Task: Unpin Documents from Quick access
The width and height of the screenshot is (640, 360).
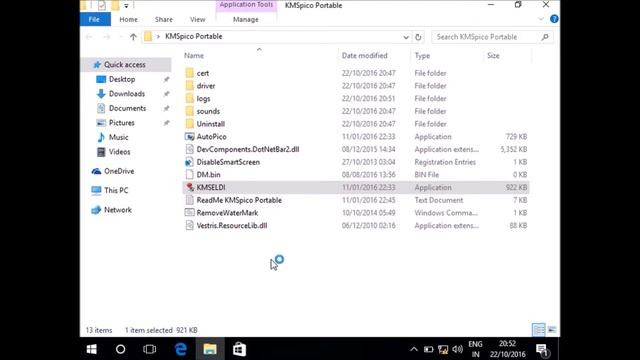Action: point(166,108)
